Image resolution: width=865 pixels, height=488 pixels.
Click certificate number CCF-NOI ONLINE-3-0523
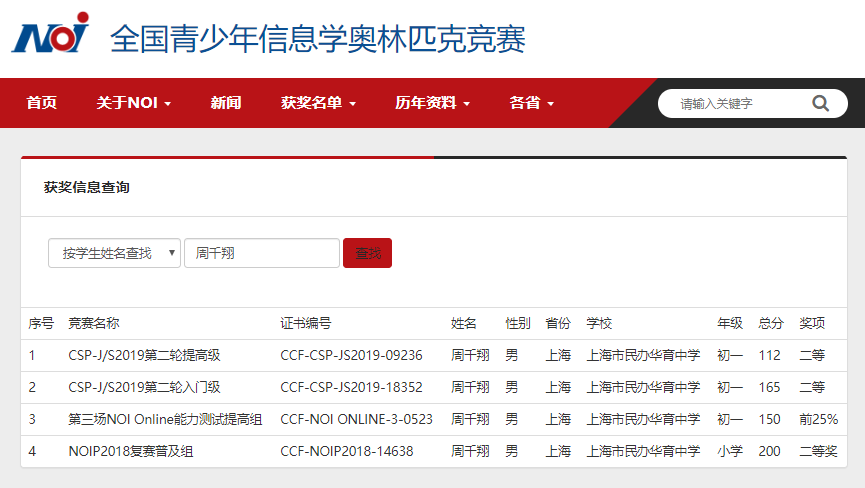click(x=356, y=419)
